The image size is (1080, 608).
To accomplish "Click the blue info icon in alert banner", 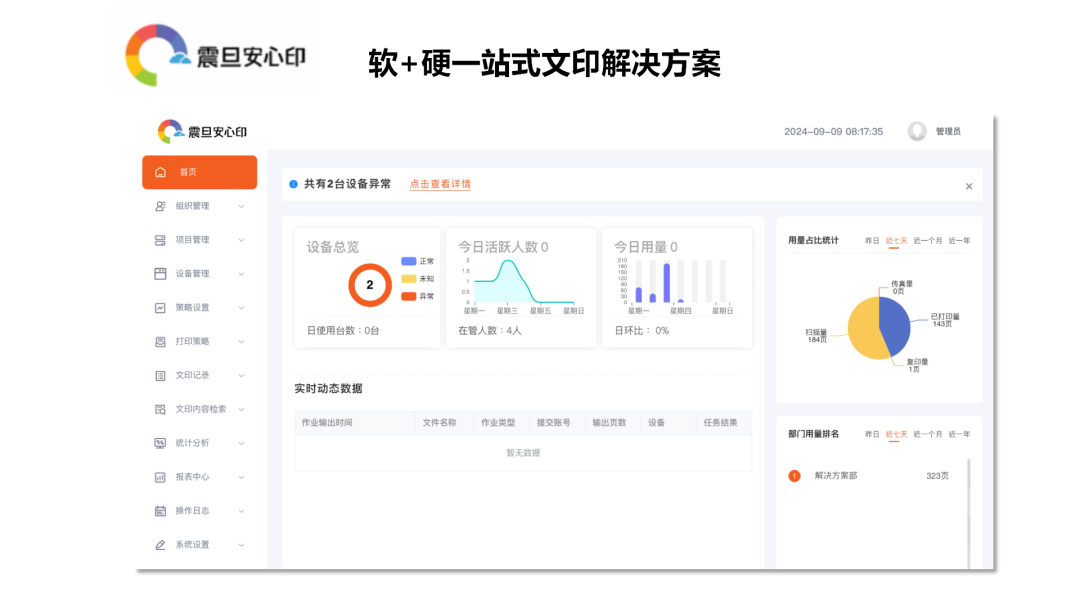I will click(x=293, y=184).
